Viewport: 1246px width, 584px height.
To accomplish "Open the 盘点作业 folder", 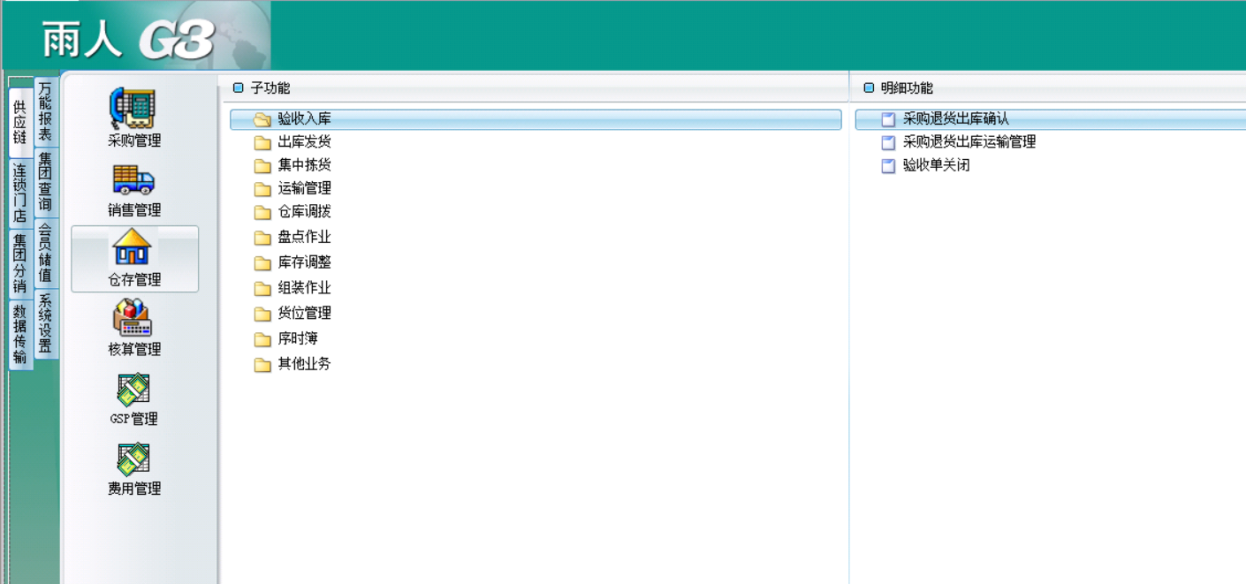I will (292, 238).
